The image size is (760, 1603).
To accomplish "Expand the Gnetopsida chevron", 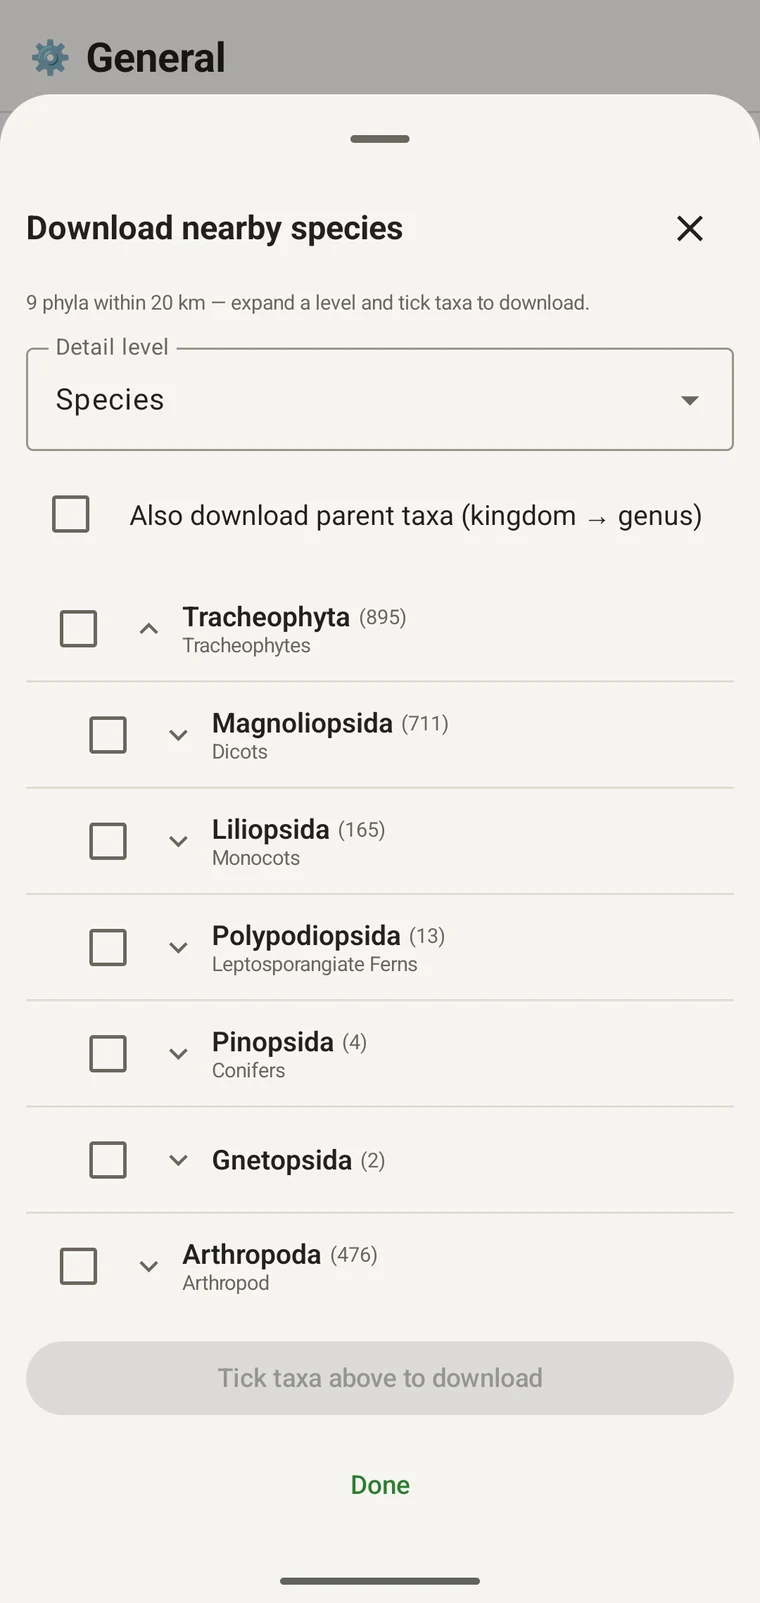I will click(x=178, y=1160).
